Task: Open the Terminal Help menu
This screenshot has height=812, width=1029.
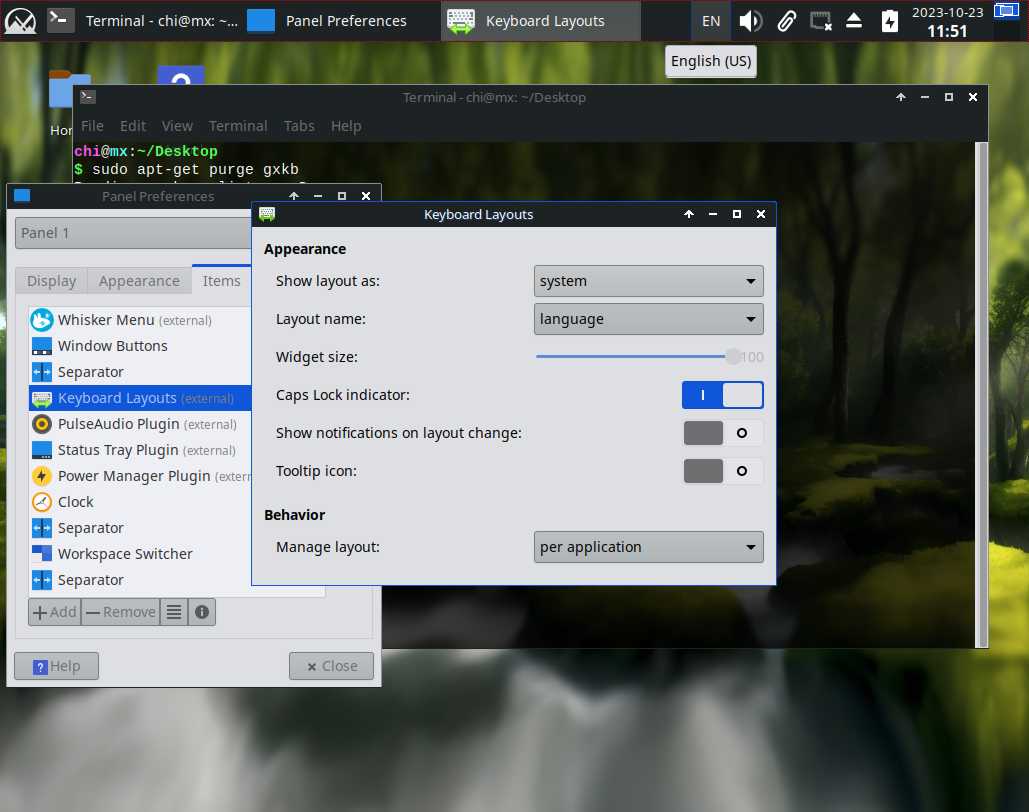Action: [346, 126]
